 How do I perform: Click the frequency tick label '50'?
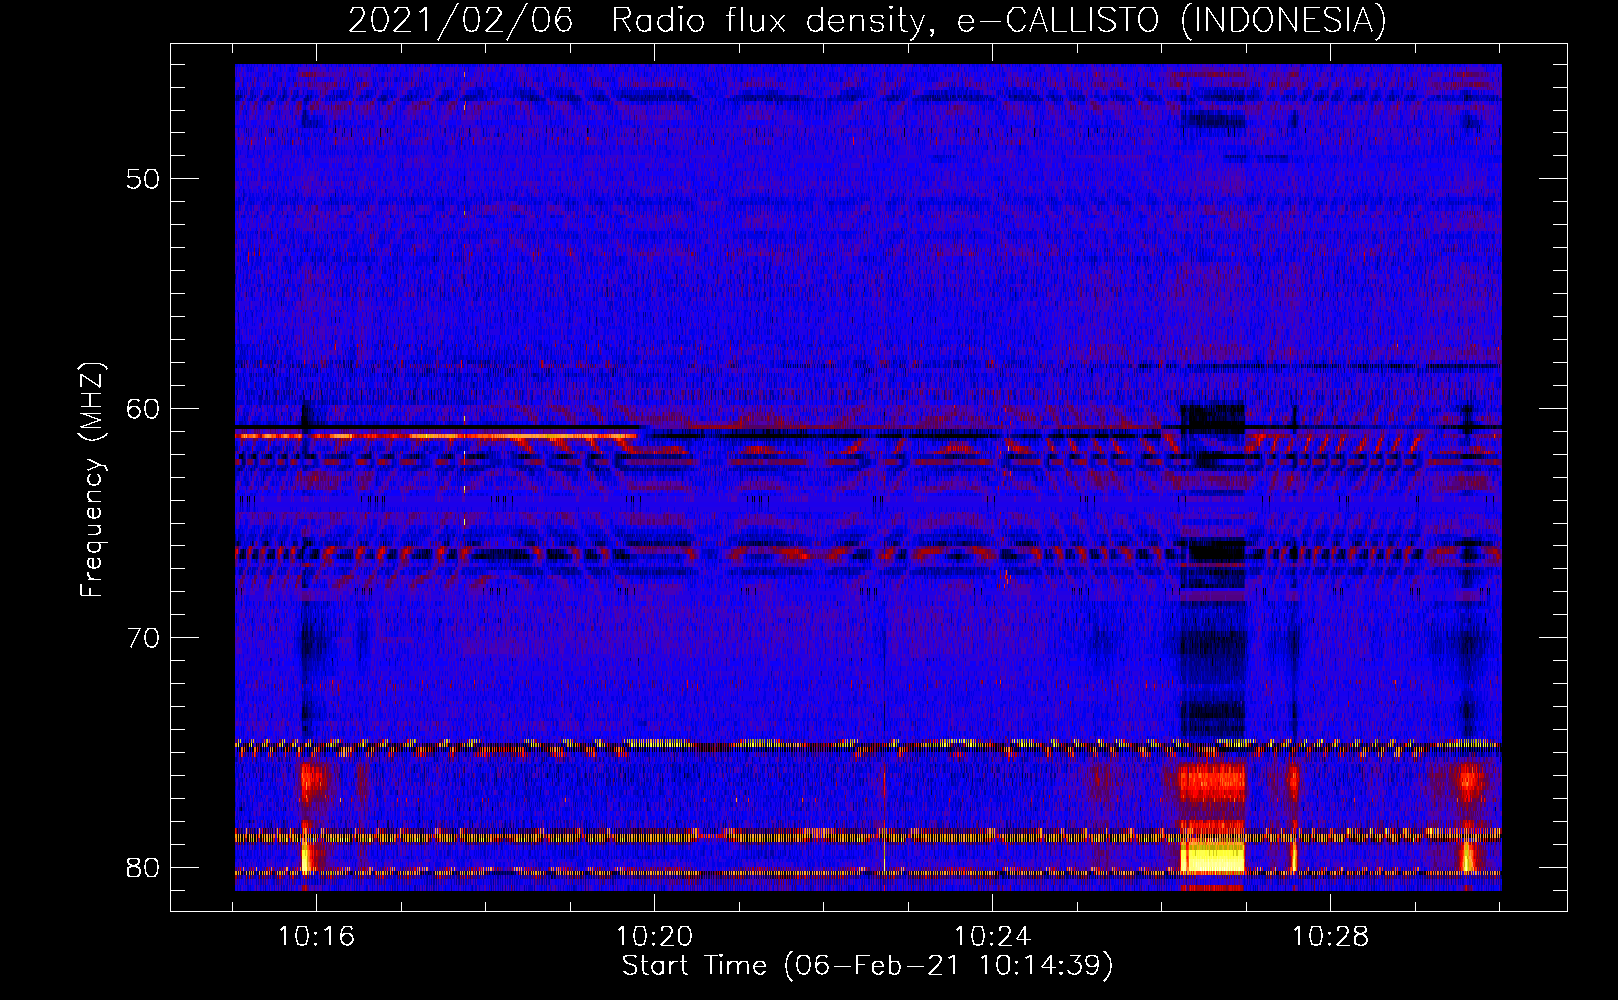click(144, 179)
